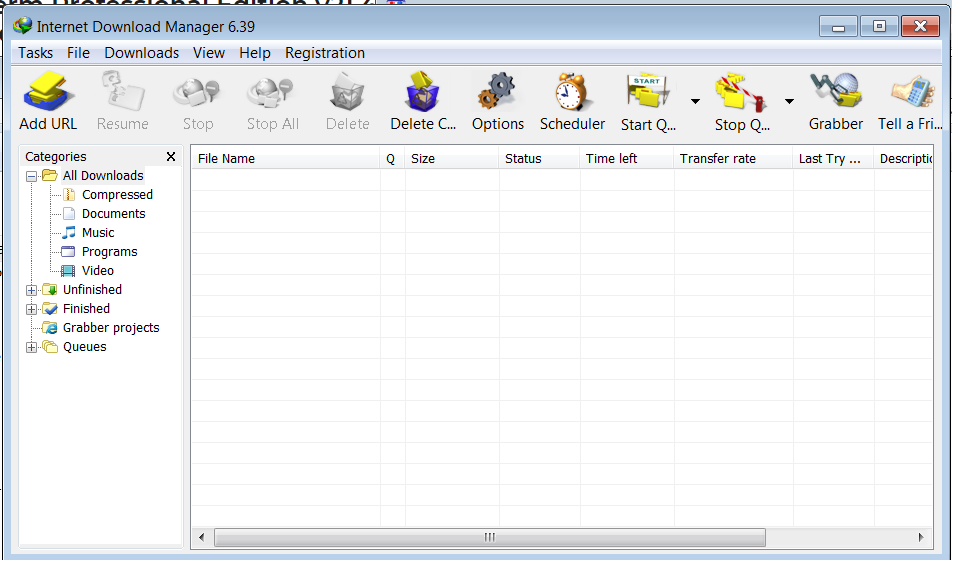Viewport: 957px width, 567px height.
Task: Expand the Queues tree node
Action: click(x=32, y=347)
